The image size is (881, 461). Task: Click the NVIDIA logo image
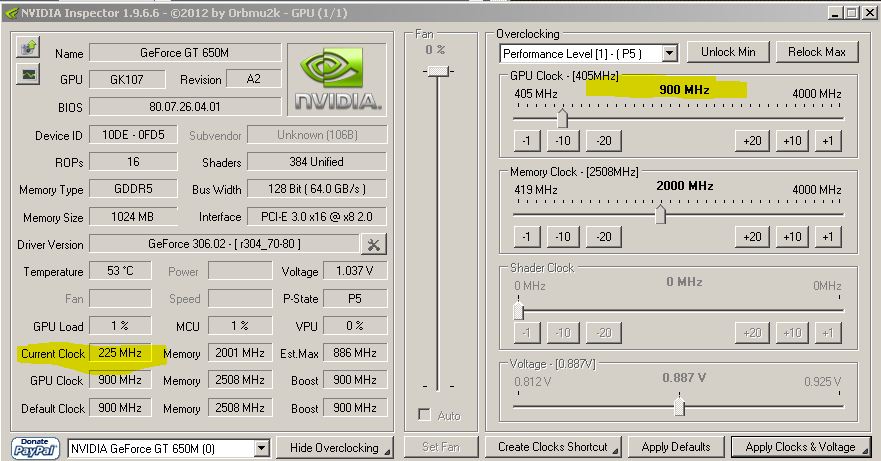337,79
